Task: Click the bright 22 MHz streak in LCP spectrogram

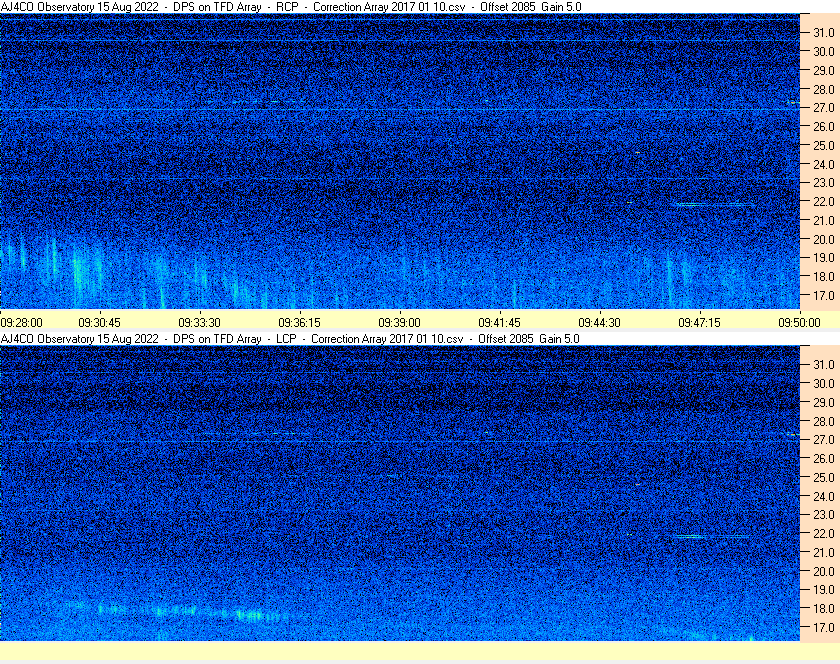Action: tap(711, 536)
